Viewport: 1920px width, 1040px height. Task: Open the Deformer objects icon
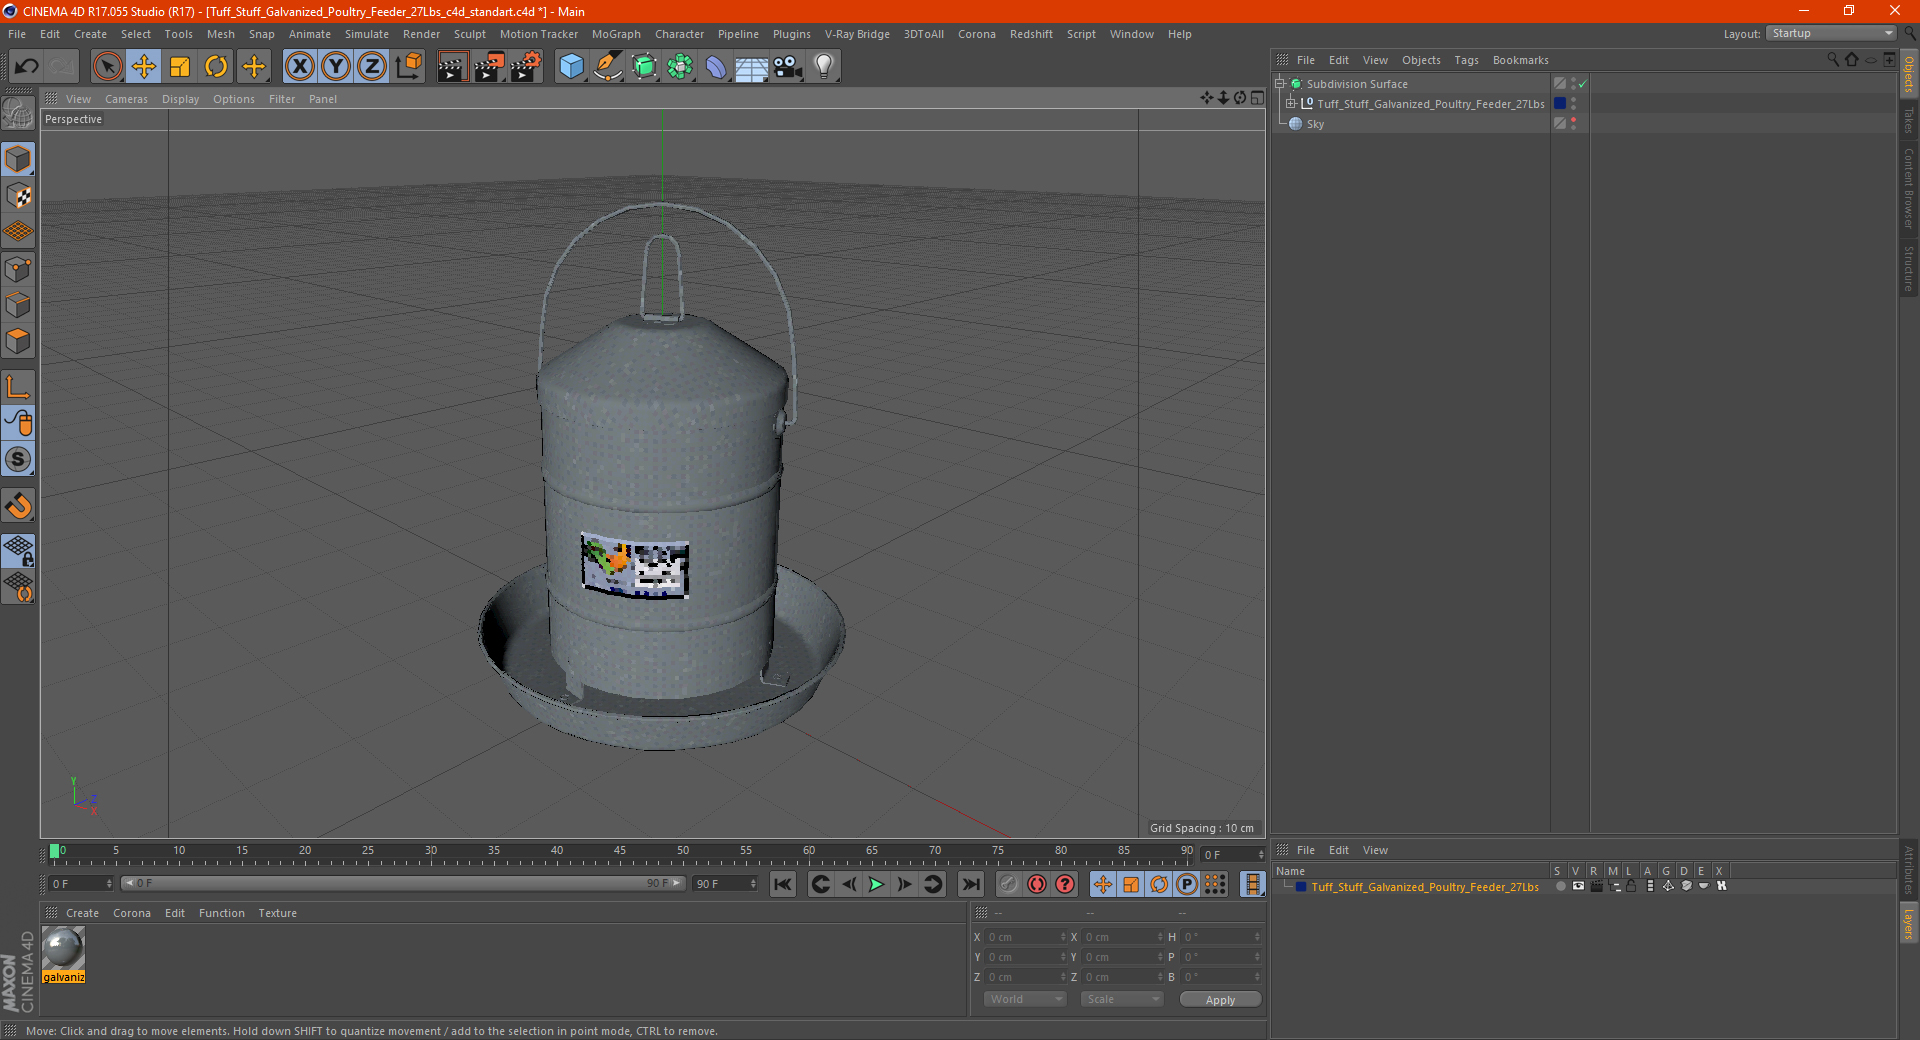tap(716, 66)
